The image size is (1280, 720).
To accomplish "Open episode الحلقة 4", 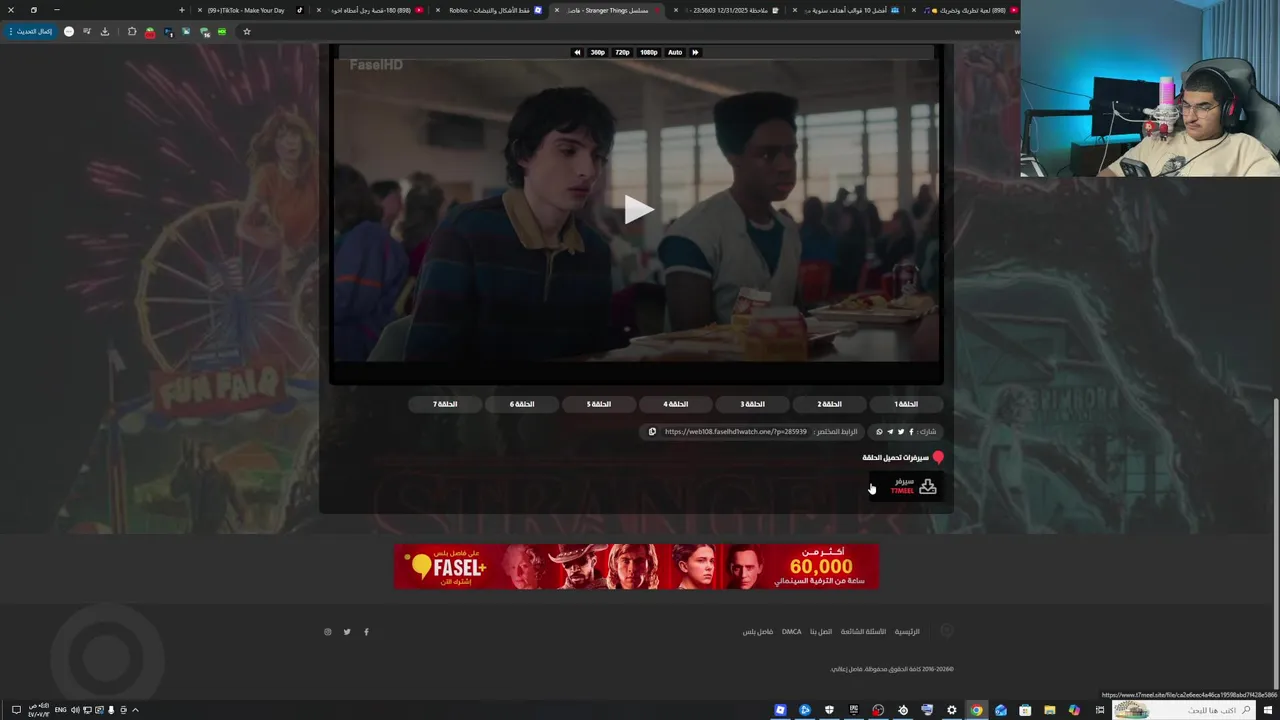I will coord(676,404).
